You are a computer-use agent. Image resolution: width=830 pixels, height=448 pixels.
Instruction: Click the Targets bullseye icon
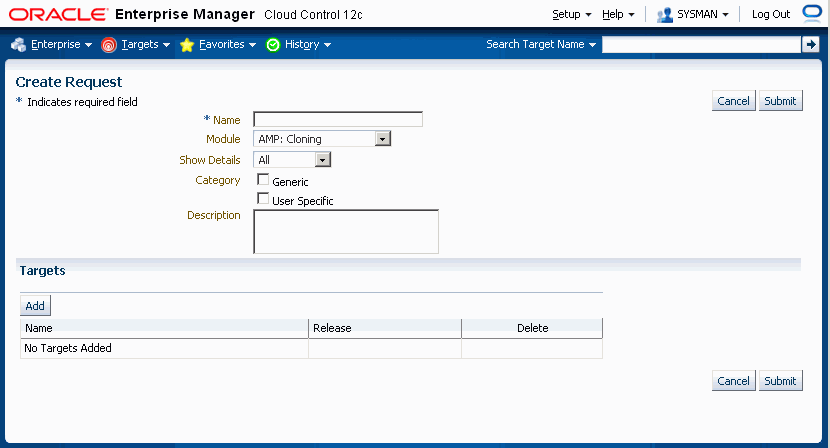click(109, 45)
